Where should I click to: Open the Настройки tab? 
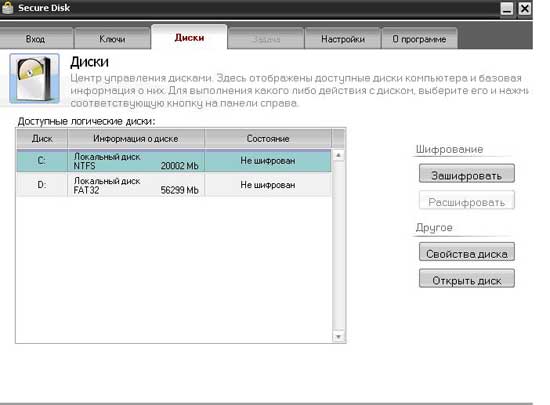(343, 39)
